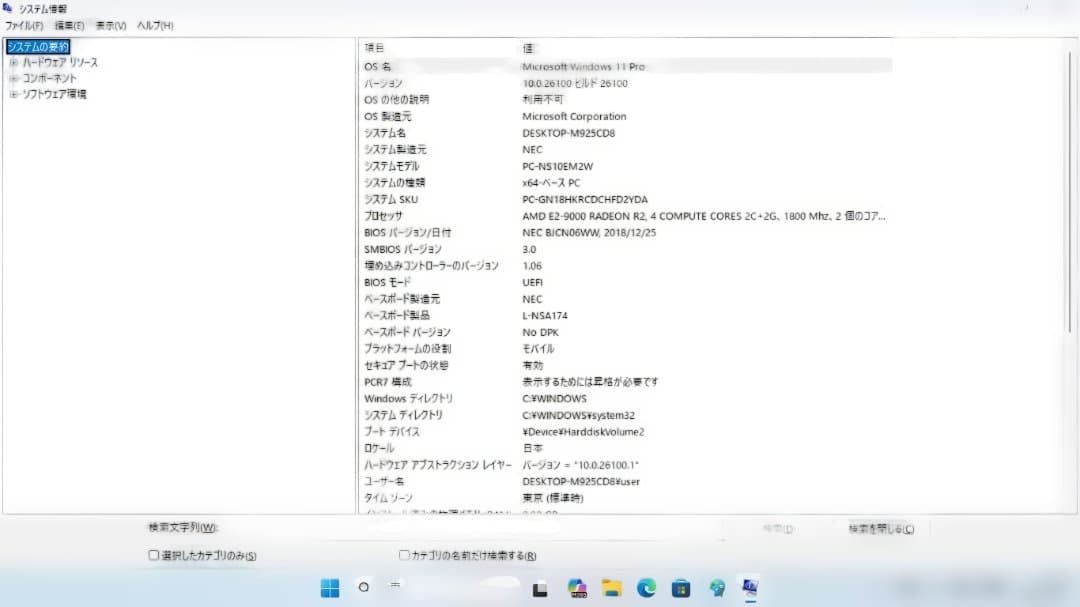The height and width of the screenshot is (607, 1080).
Task: Open the Microsoft Store from the taskbar
Action: (x=680, y=589)
